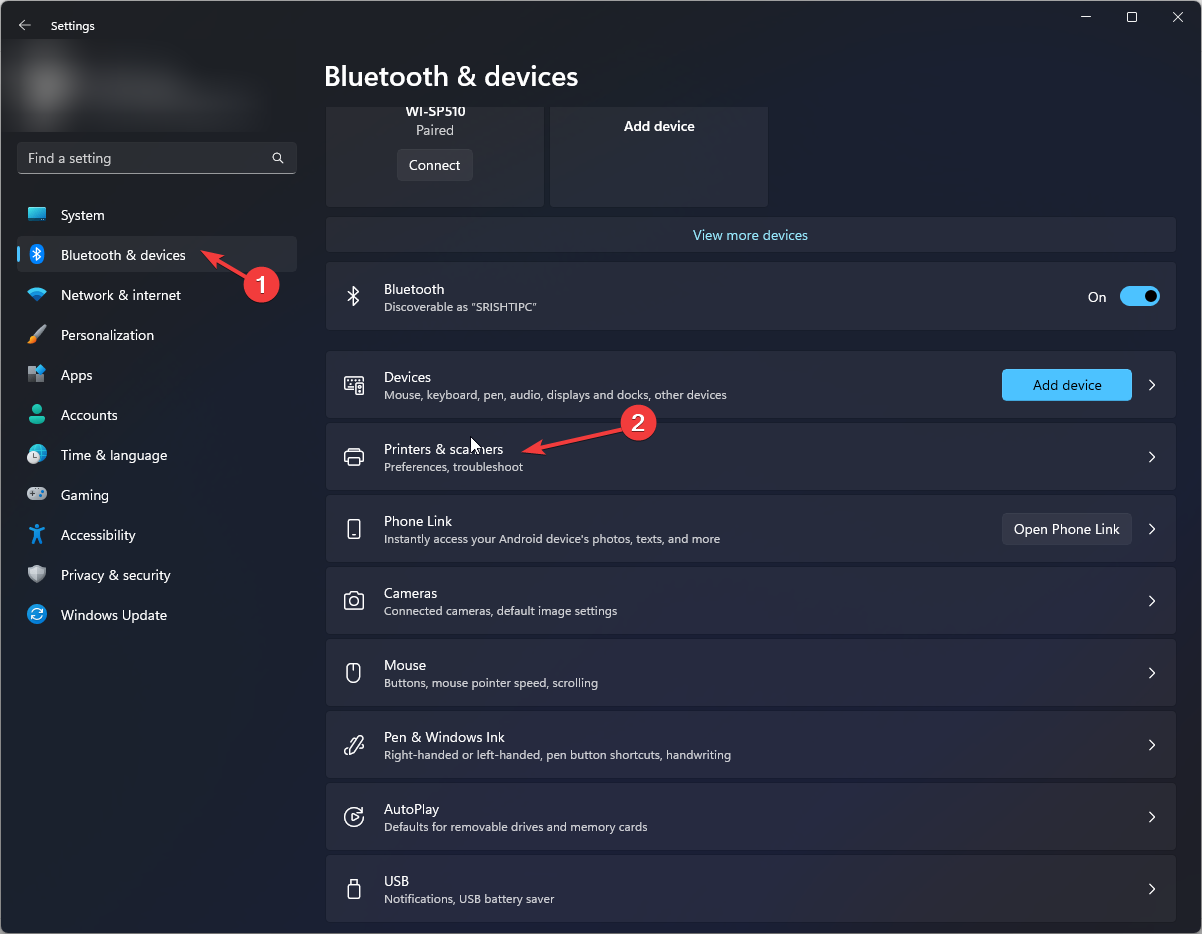Connect the paired WI-SP510 device

pos(435,165)
